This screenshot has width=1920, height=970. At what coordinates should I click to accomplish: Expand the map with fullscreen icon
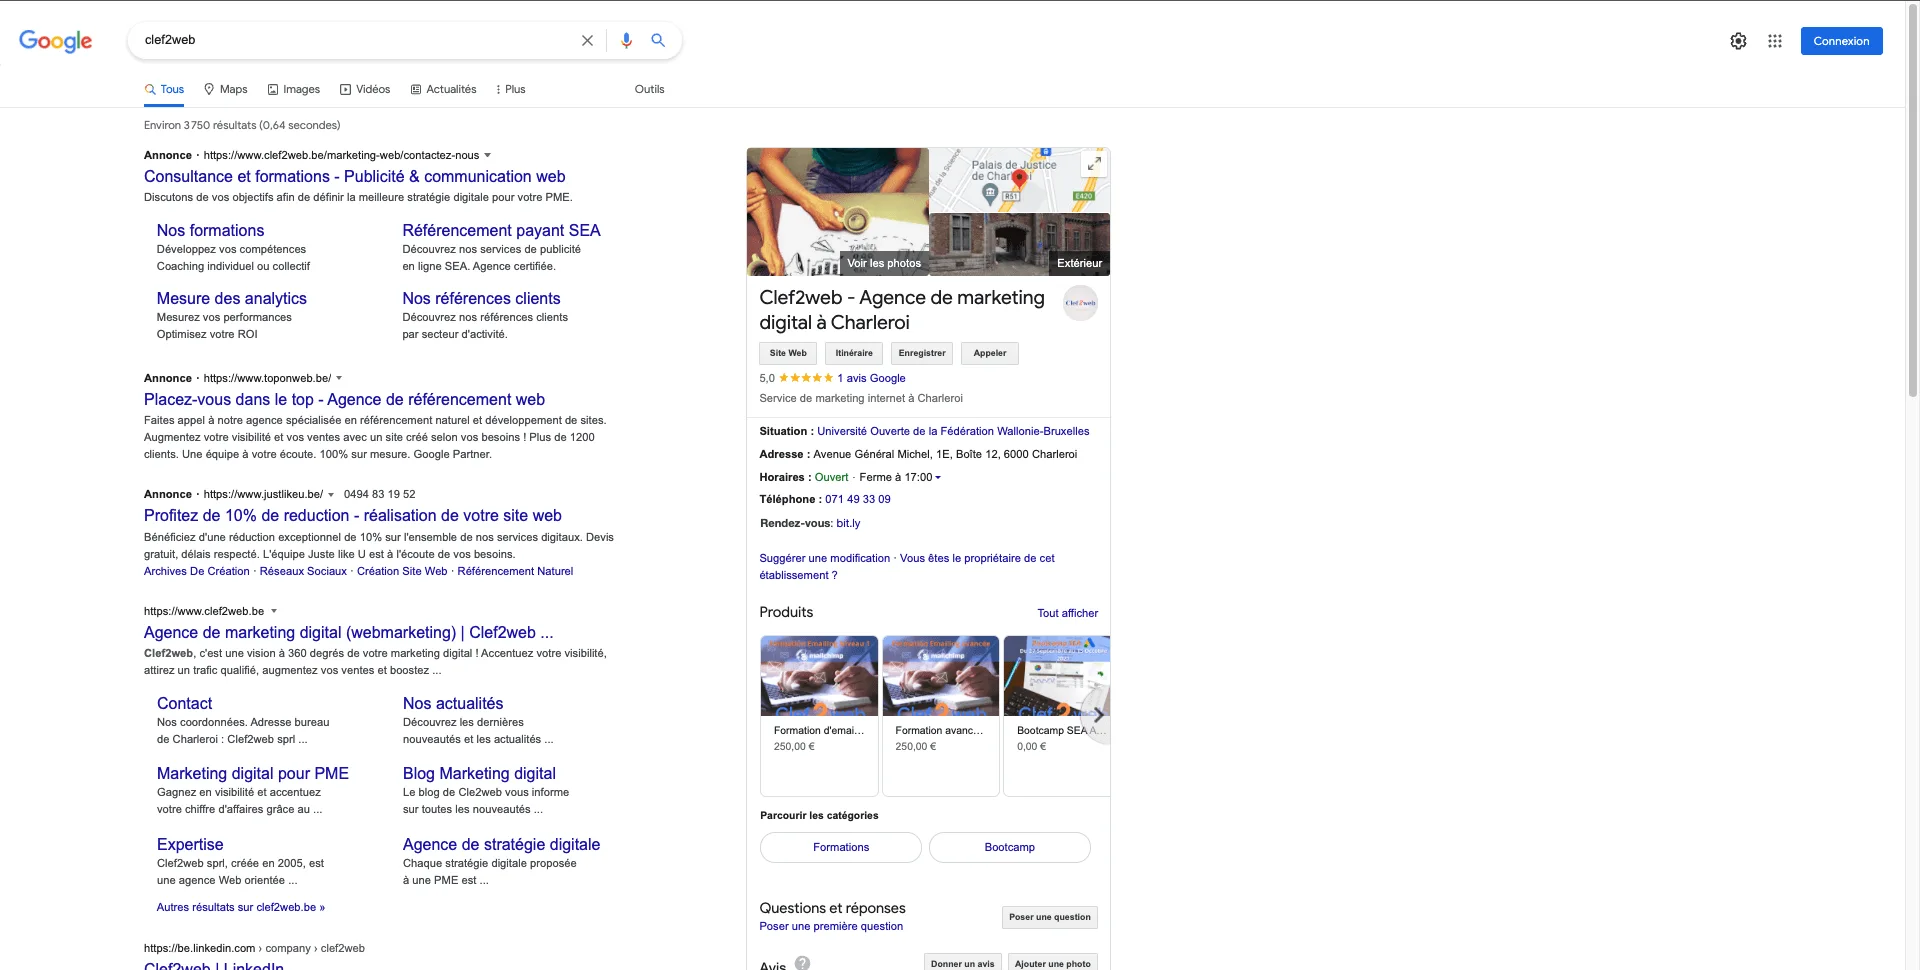pos(1094,163)
